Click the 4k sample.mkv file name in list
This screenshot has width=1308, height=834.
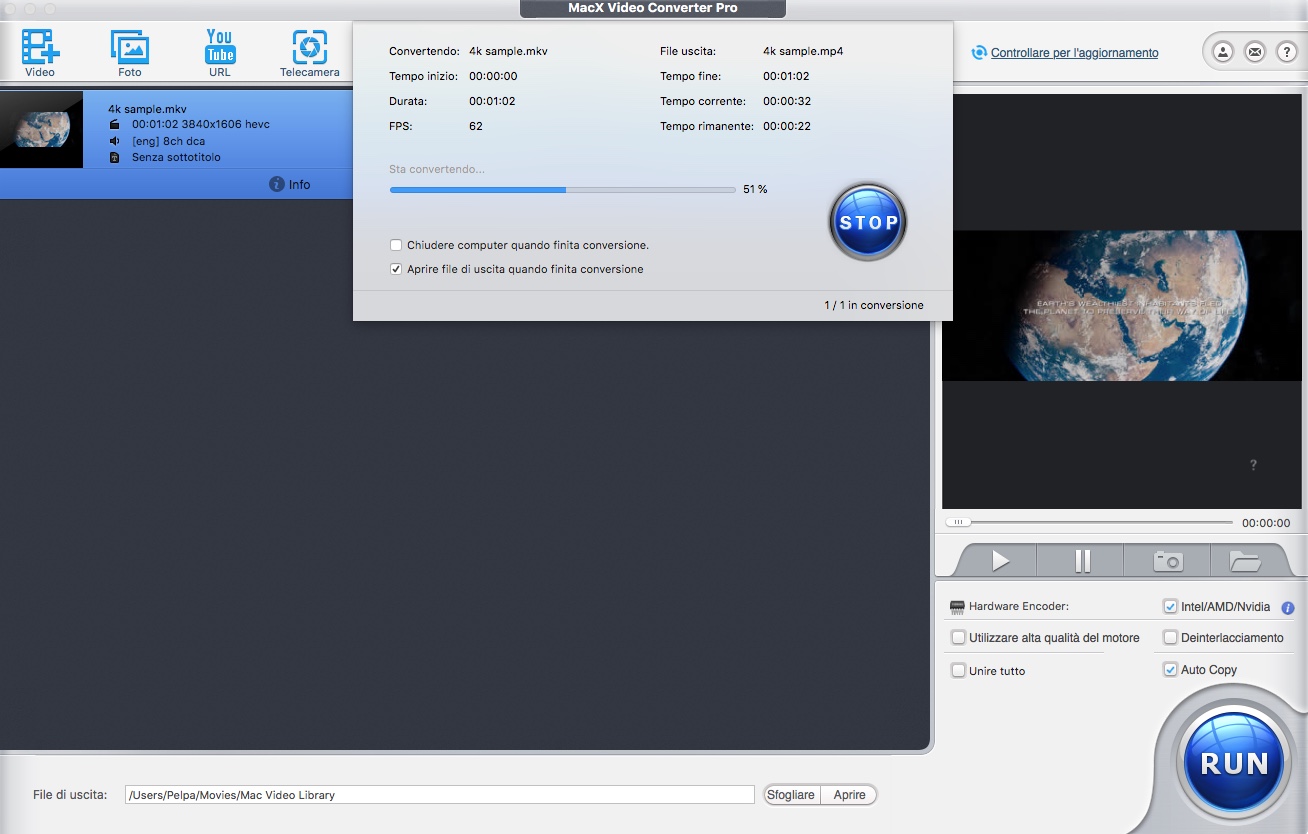[147, 109]
